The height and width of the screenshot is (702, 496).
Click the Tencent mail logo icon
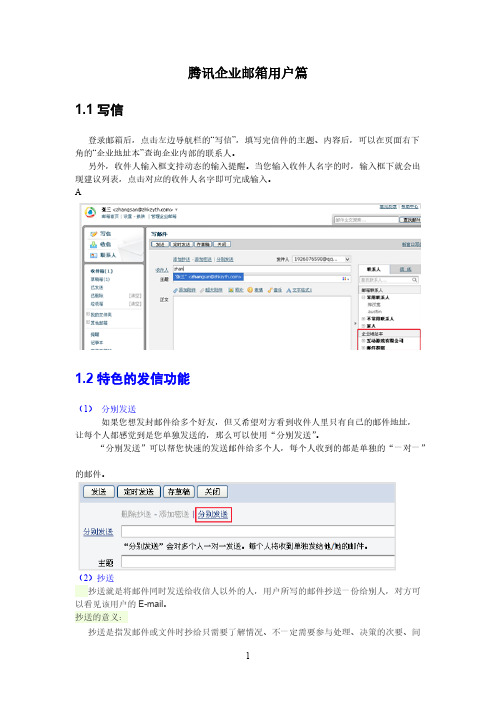90,212
